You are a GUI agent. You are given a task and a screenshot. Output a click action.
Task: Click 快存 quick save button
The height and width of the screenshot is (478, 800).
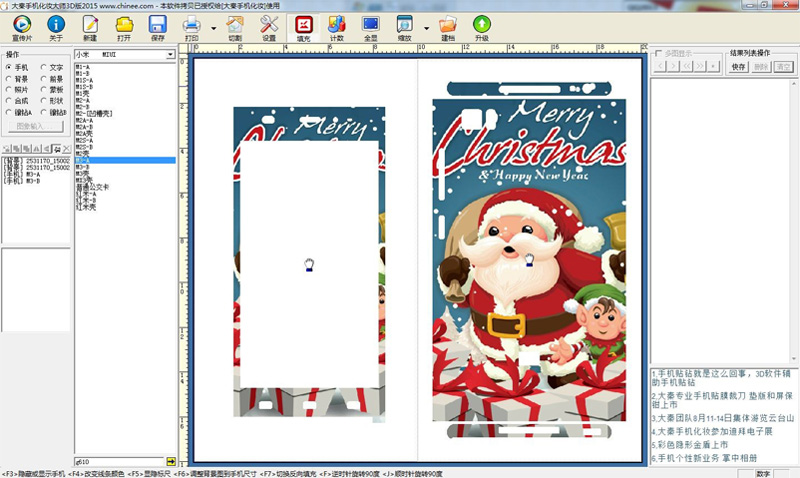pos(738,67)
